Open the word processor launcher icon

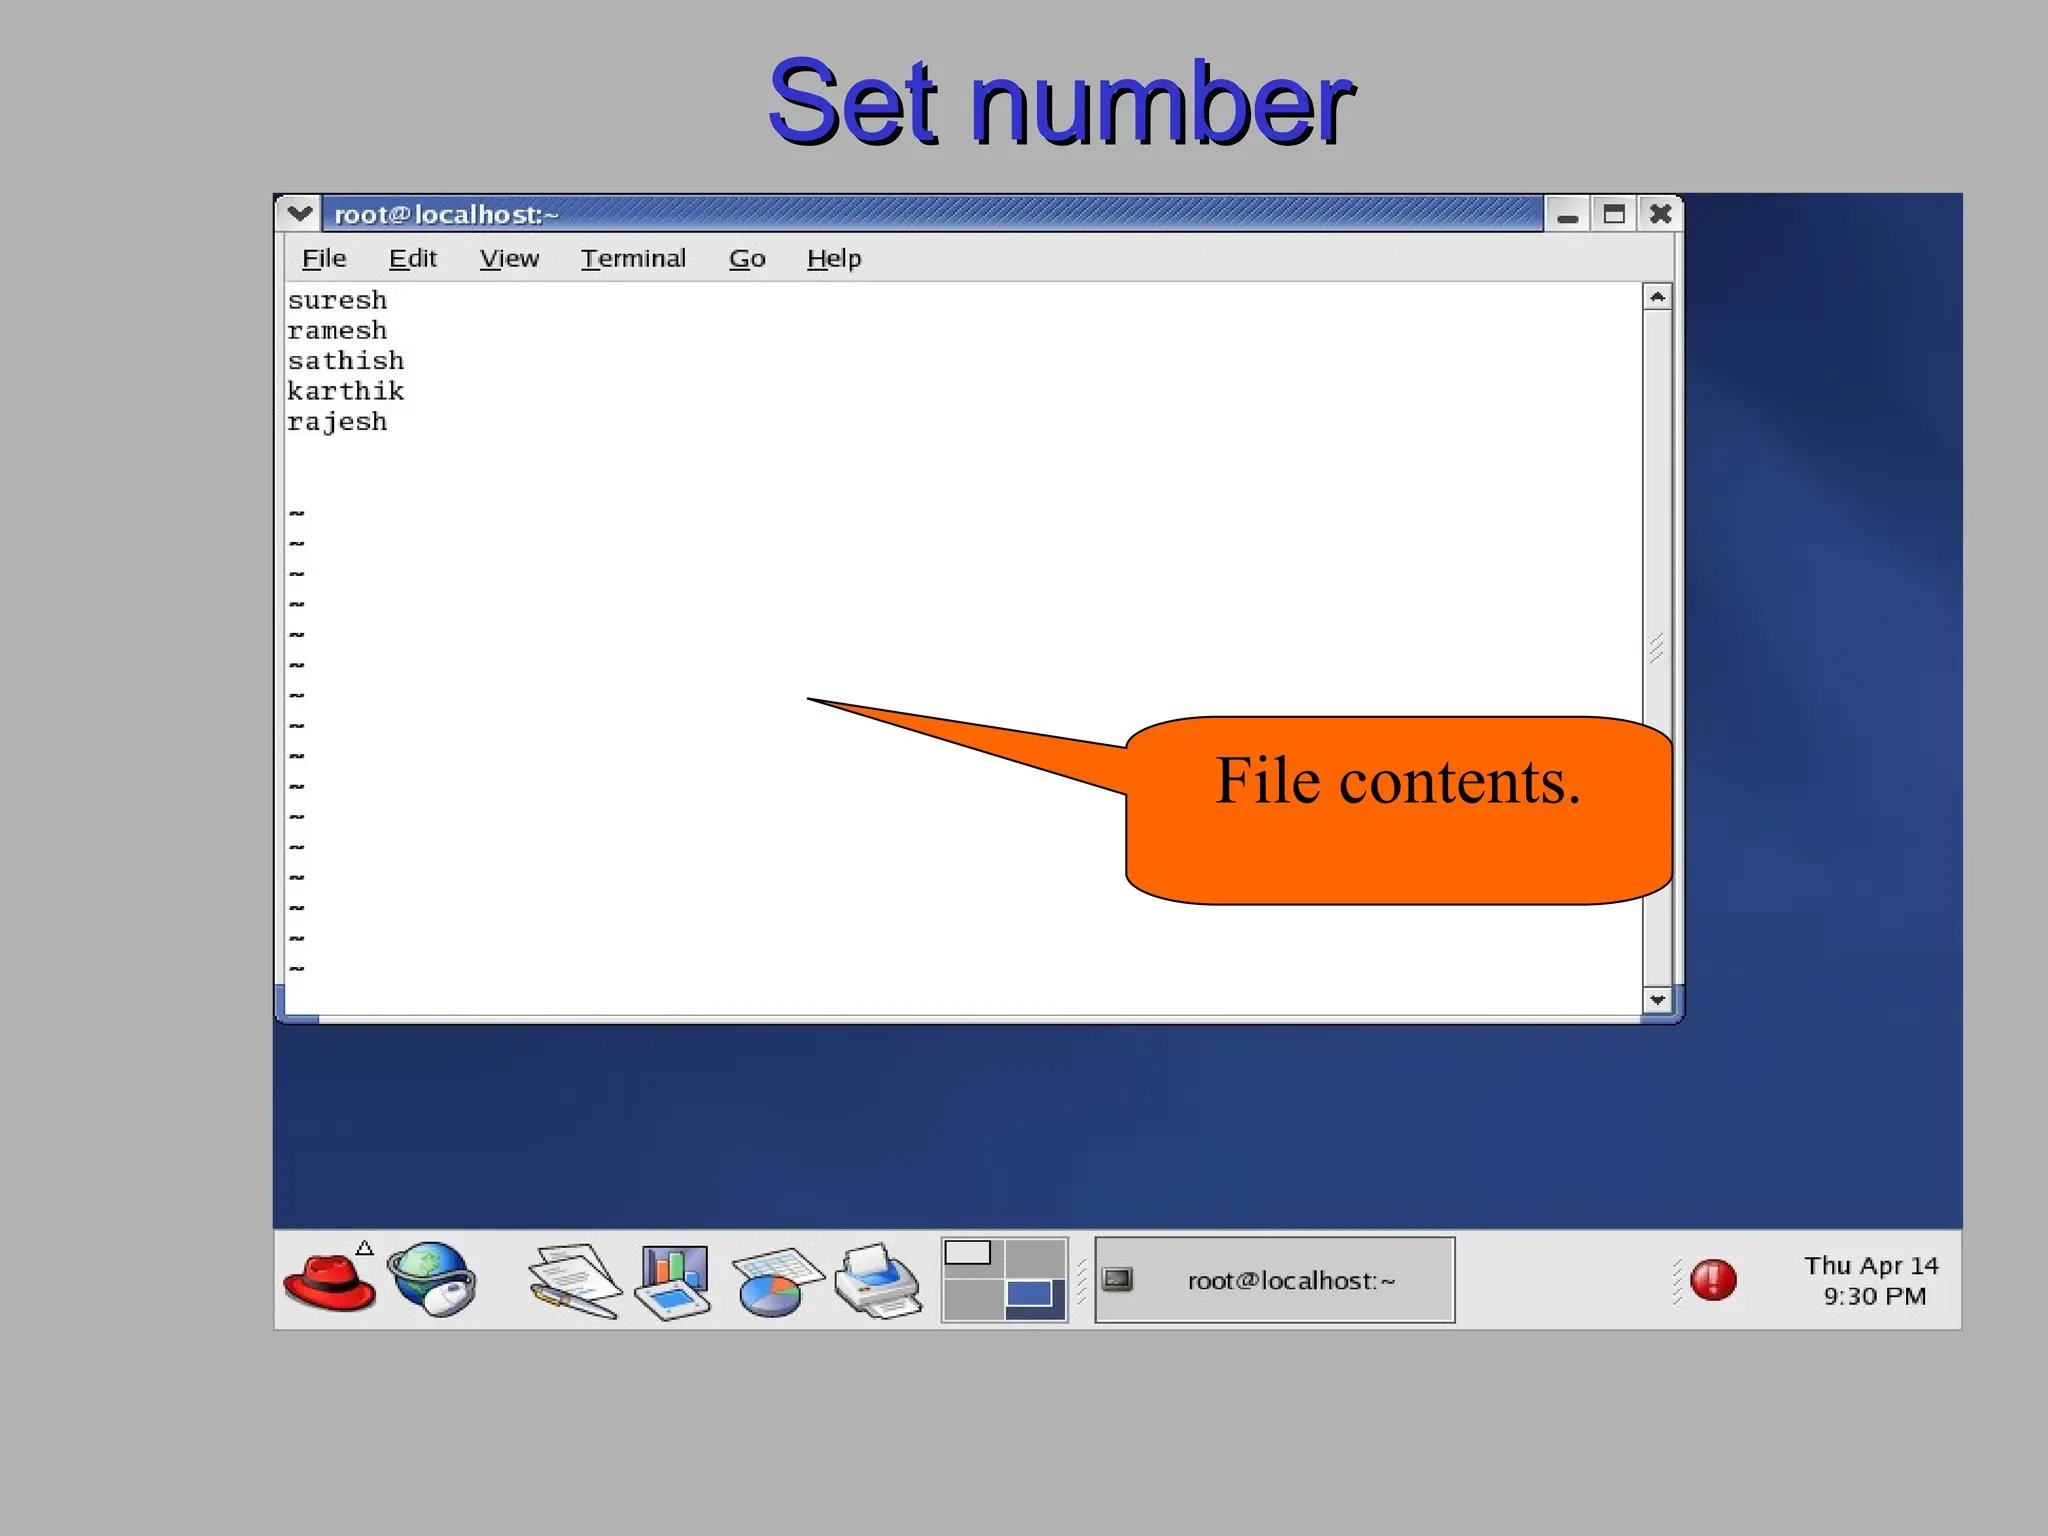click(x=574, y=1281)
